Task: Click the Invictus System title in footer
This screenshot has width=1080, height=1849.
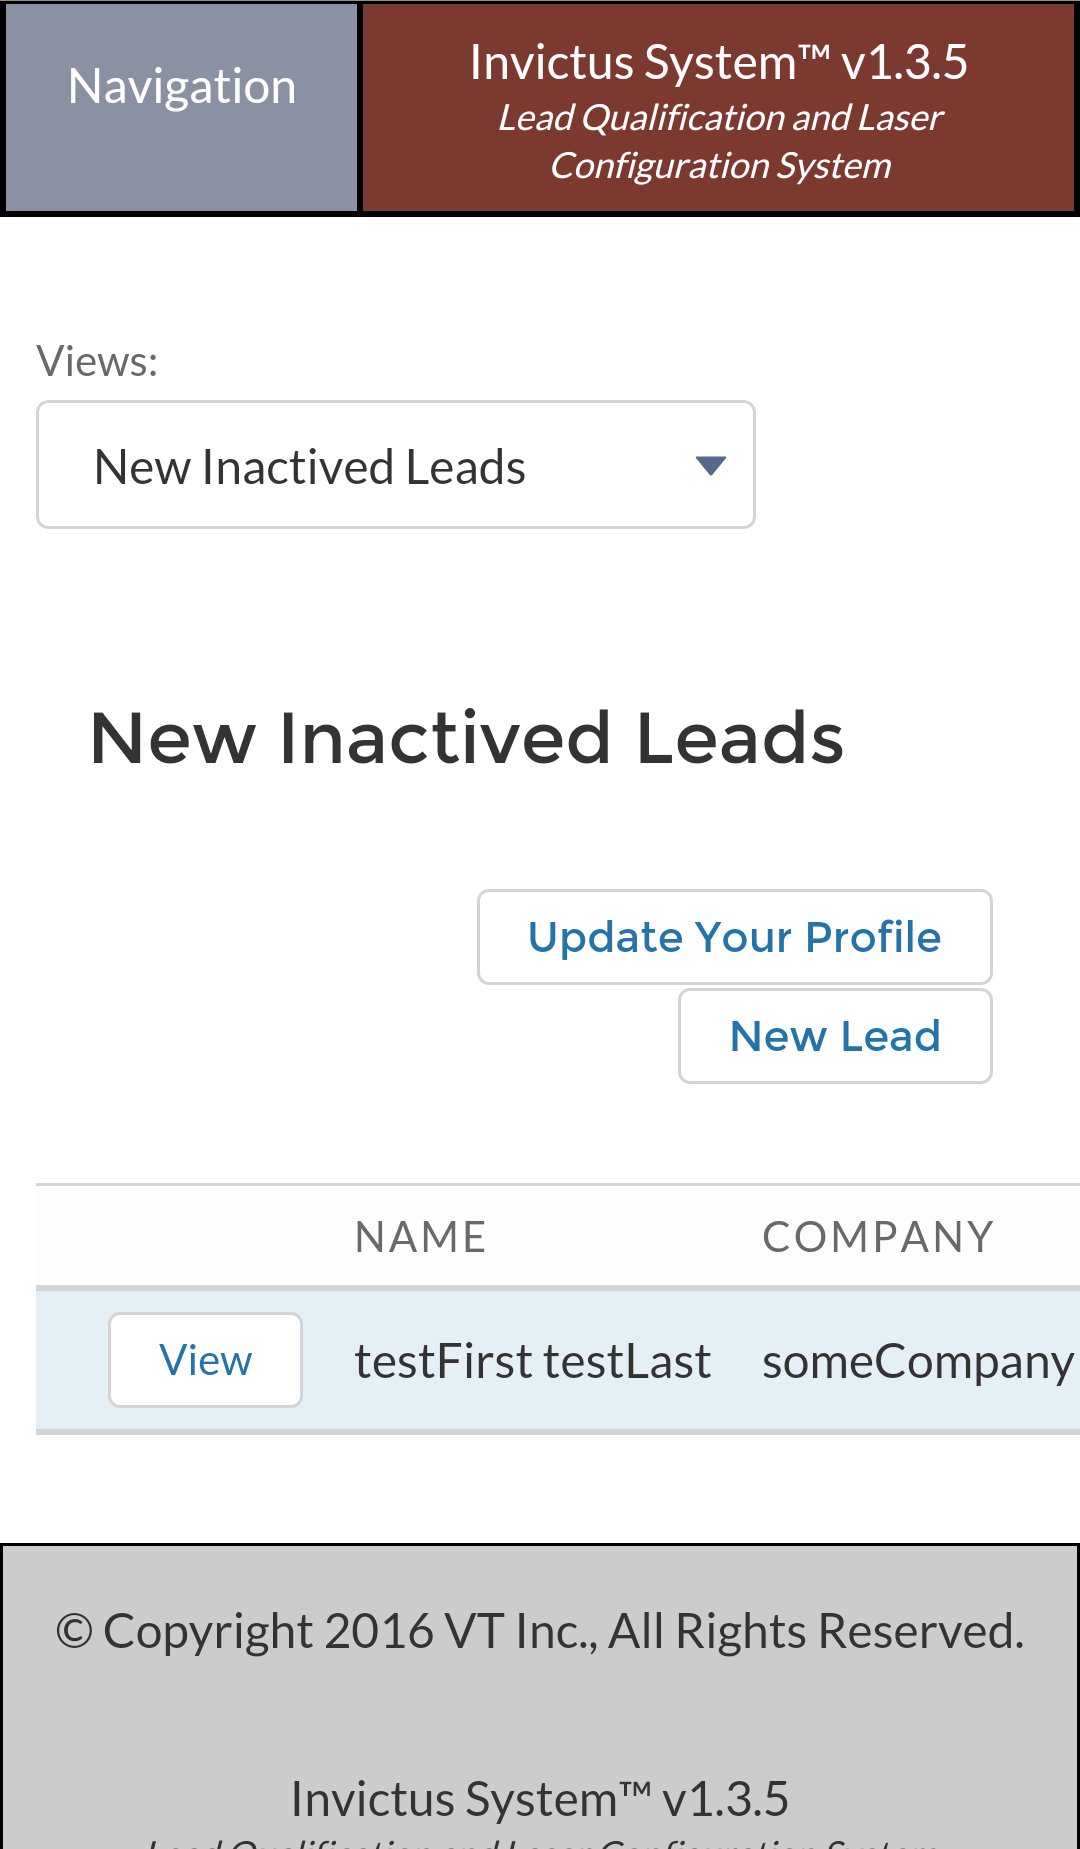Action: coord(540,1799)
